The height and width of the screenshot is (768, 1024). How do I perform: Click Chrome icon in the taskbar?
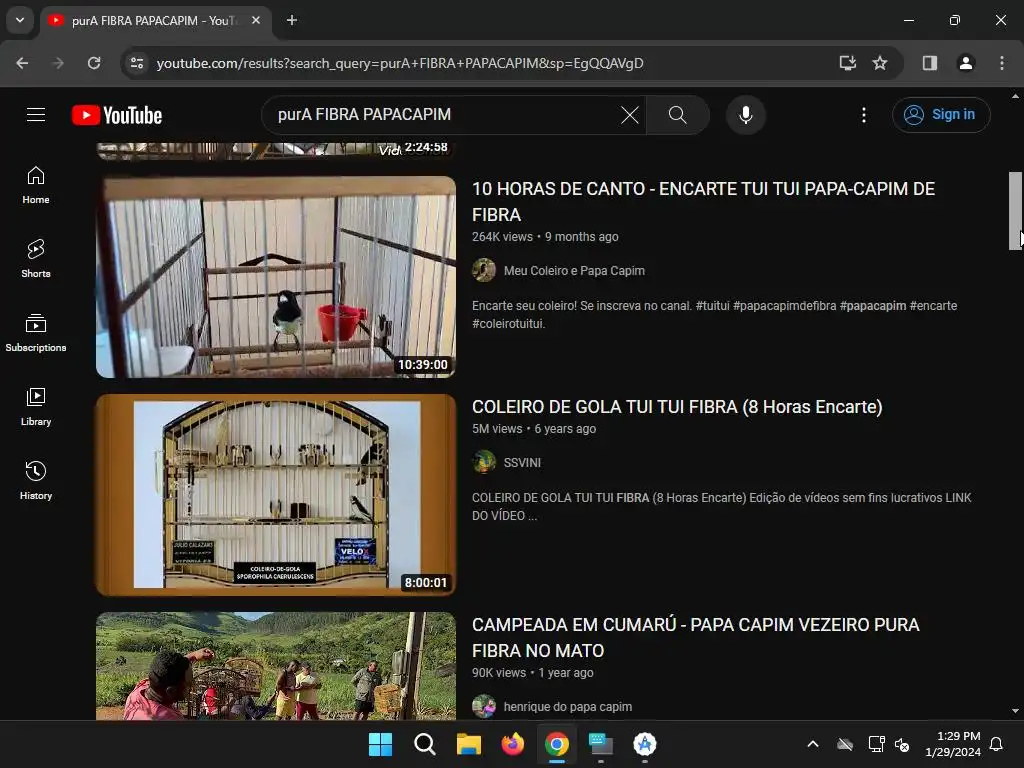pos(556,744)
